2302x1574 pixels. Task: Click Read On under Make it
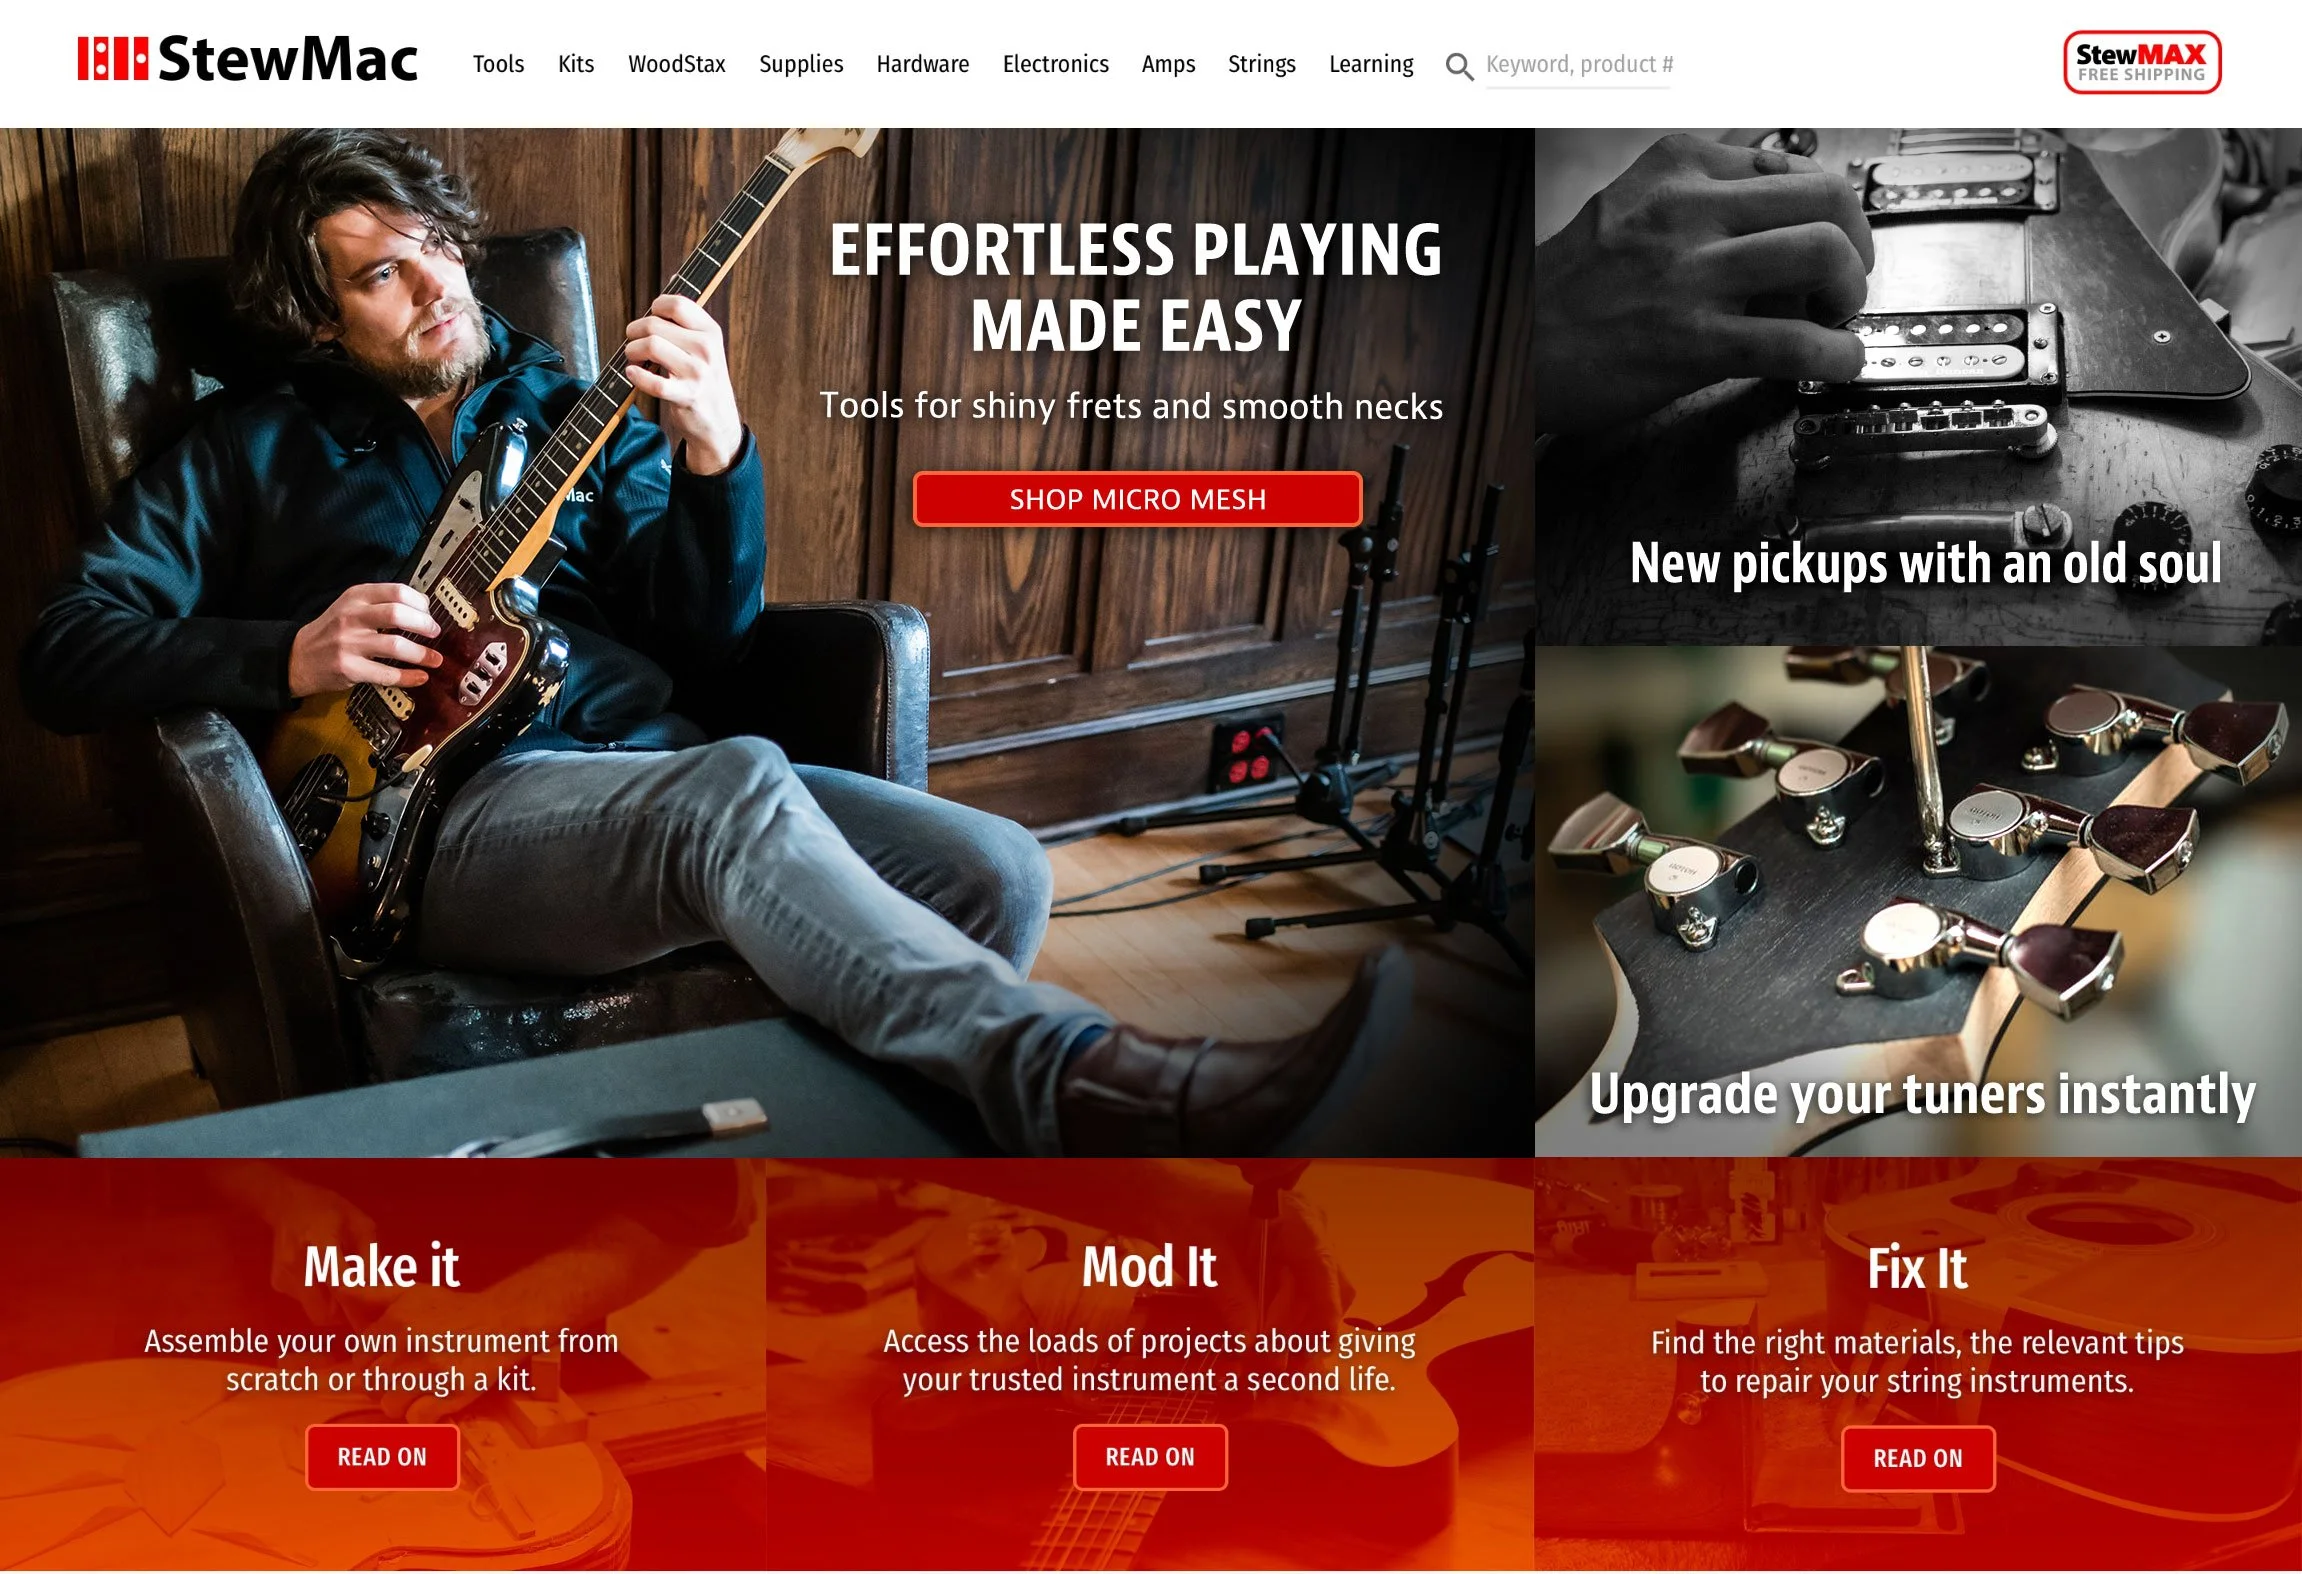click(382, 1457)
